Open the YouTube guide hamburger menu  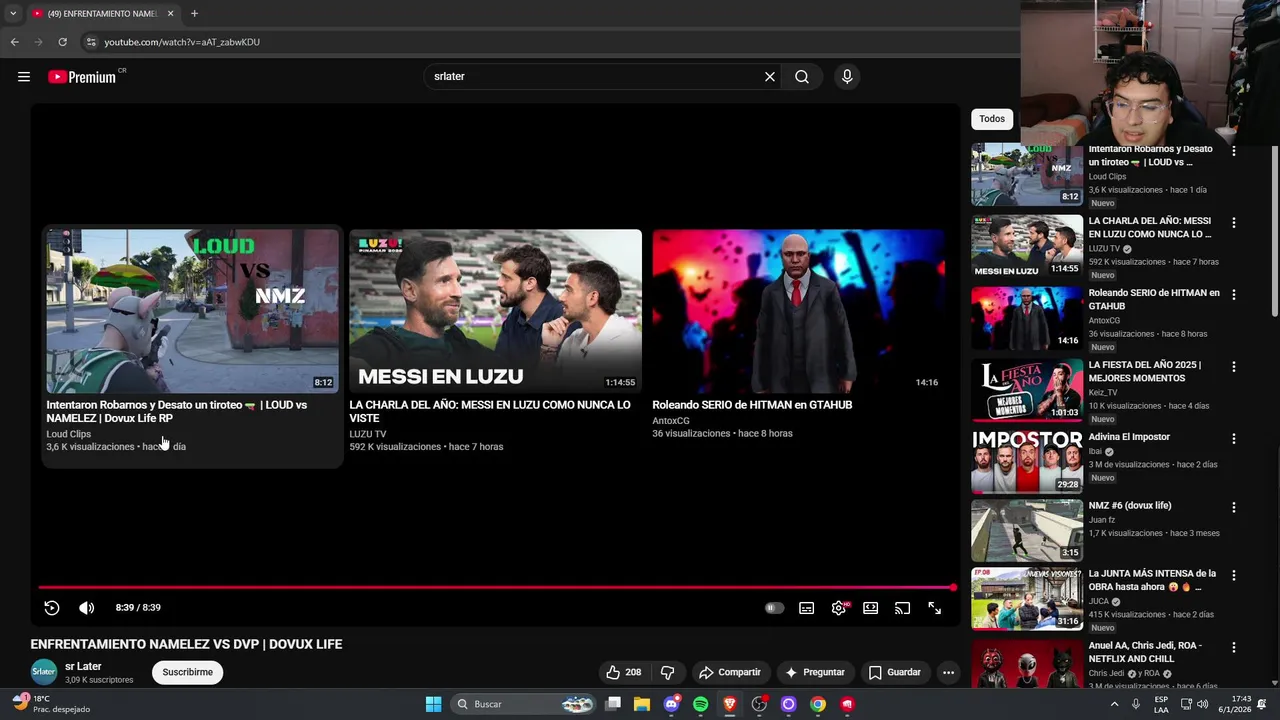[24, 77]
